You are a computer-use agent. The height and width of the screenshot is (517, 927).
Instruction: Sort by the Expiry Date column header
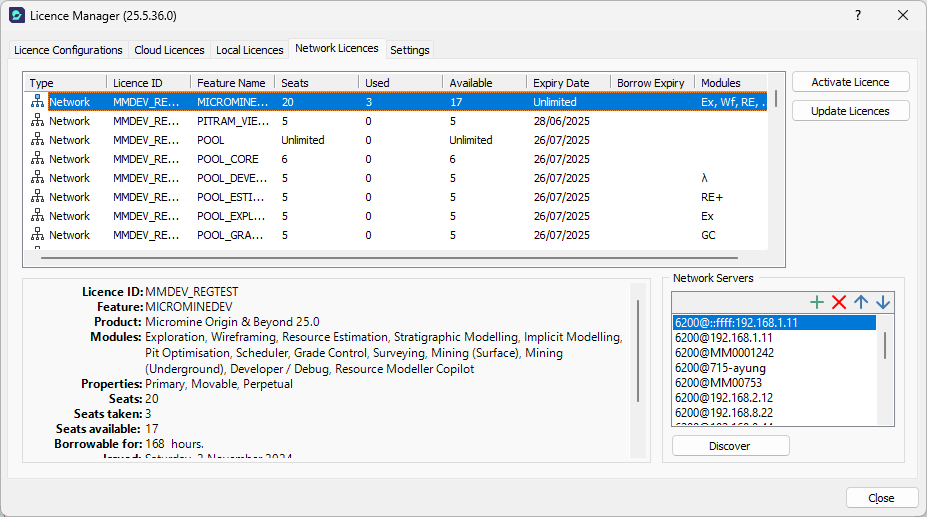568,83
